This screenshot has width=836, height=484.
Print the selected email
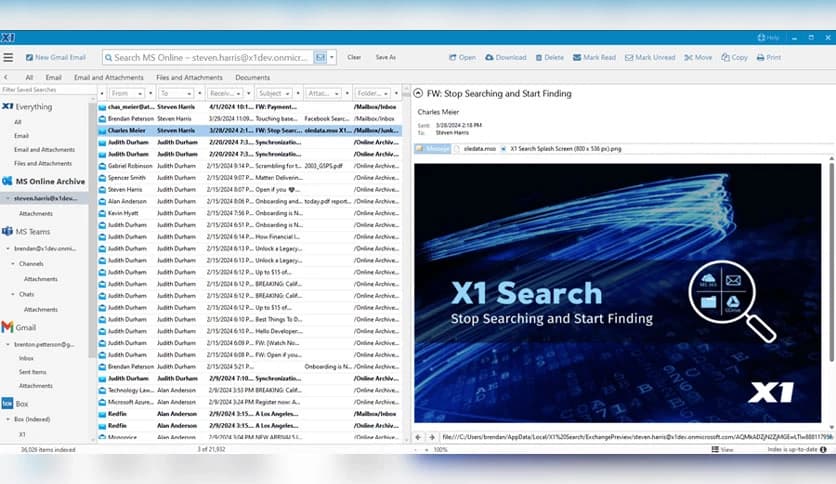(x=768, y=58)
